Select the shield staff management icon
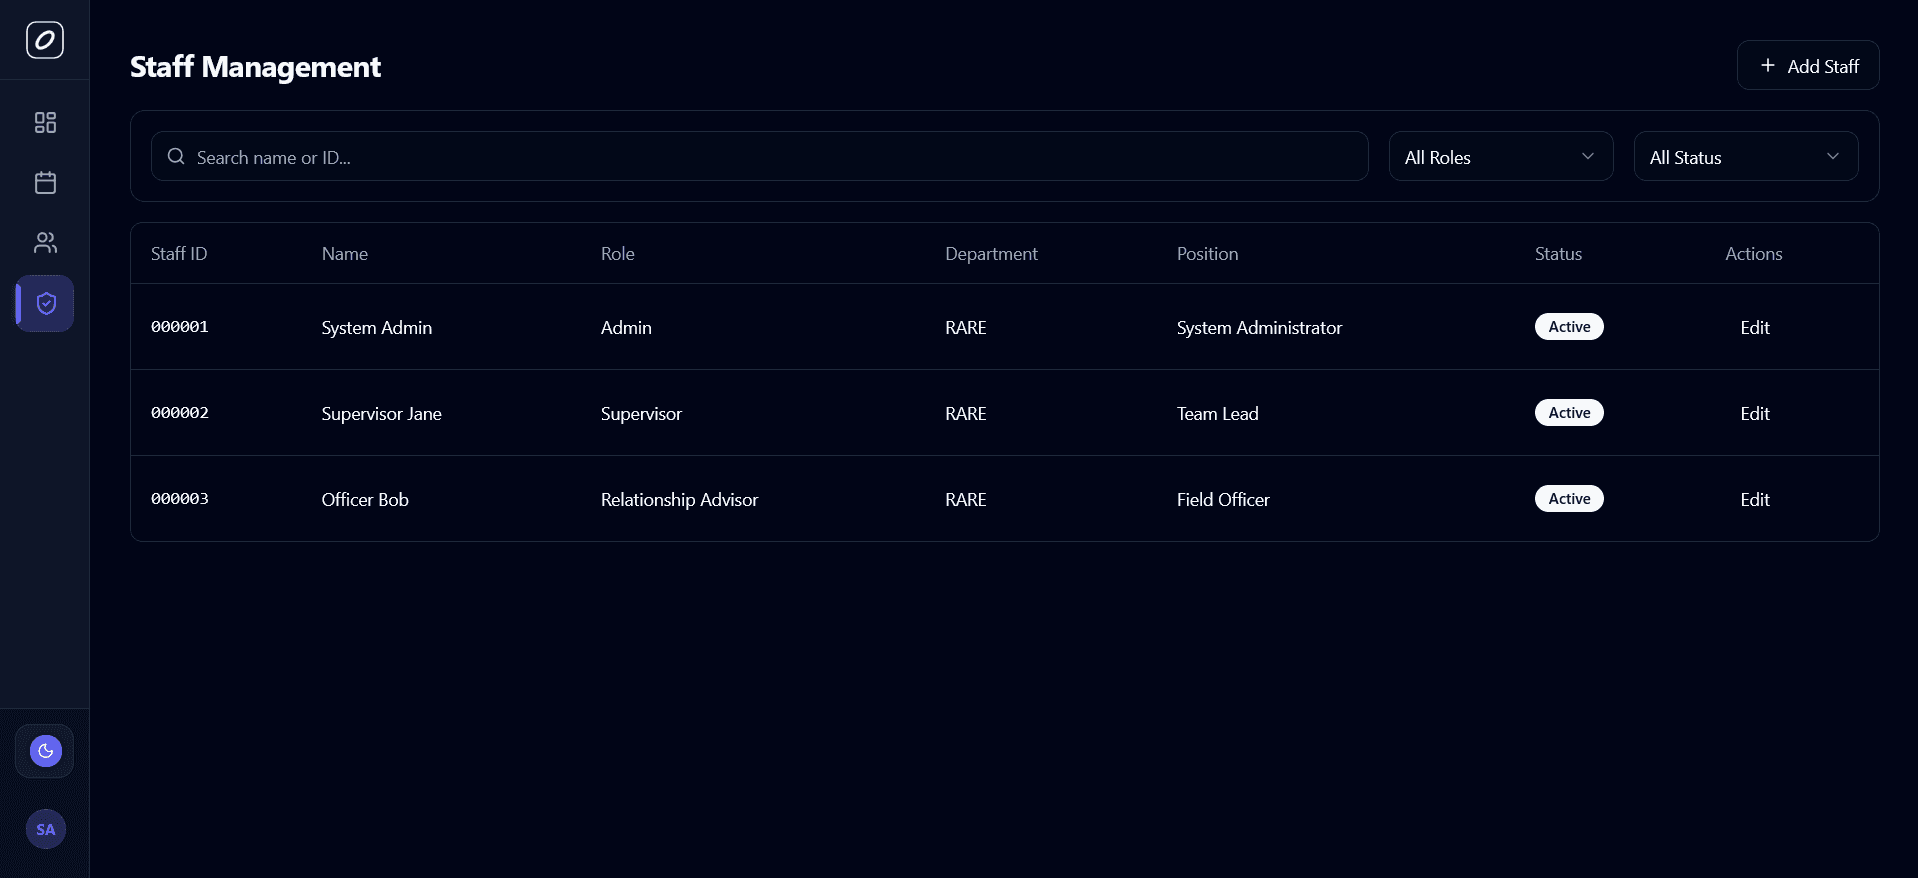This screenshot has width=1918, height=878. (45, 303)
